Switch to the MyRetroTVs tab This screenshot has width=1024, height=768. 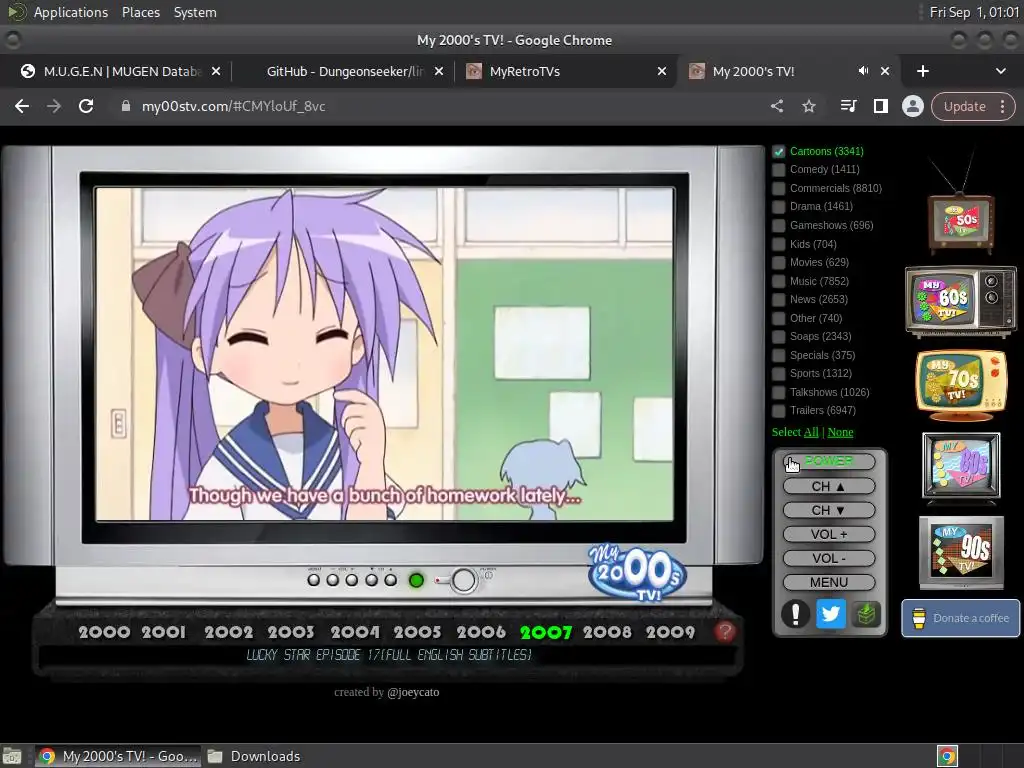pyautogui.click(x=566, y=71)
